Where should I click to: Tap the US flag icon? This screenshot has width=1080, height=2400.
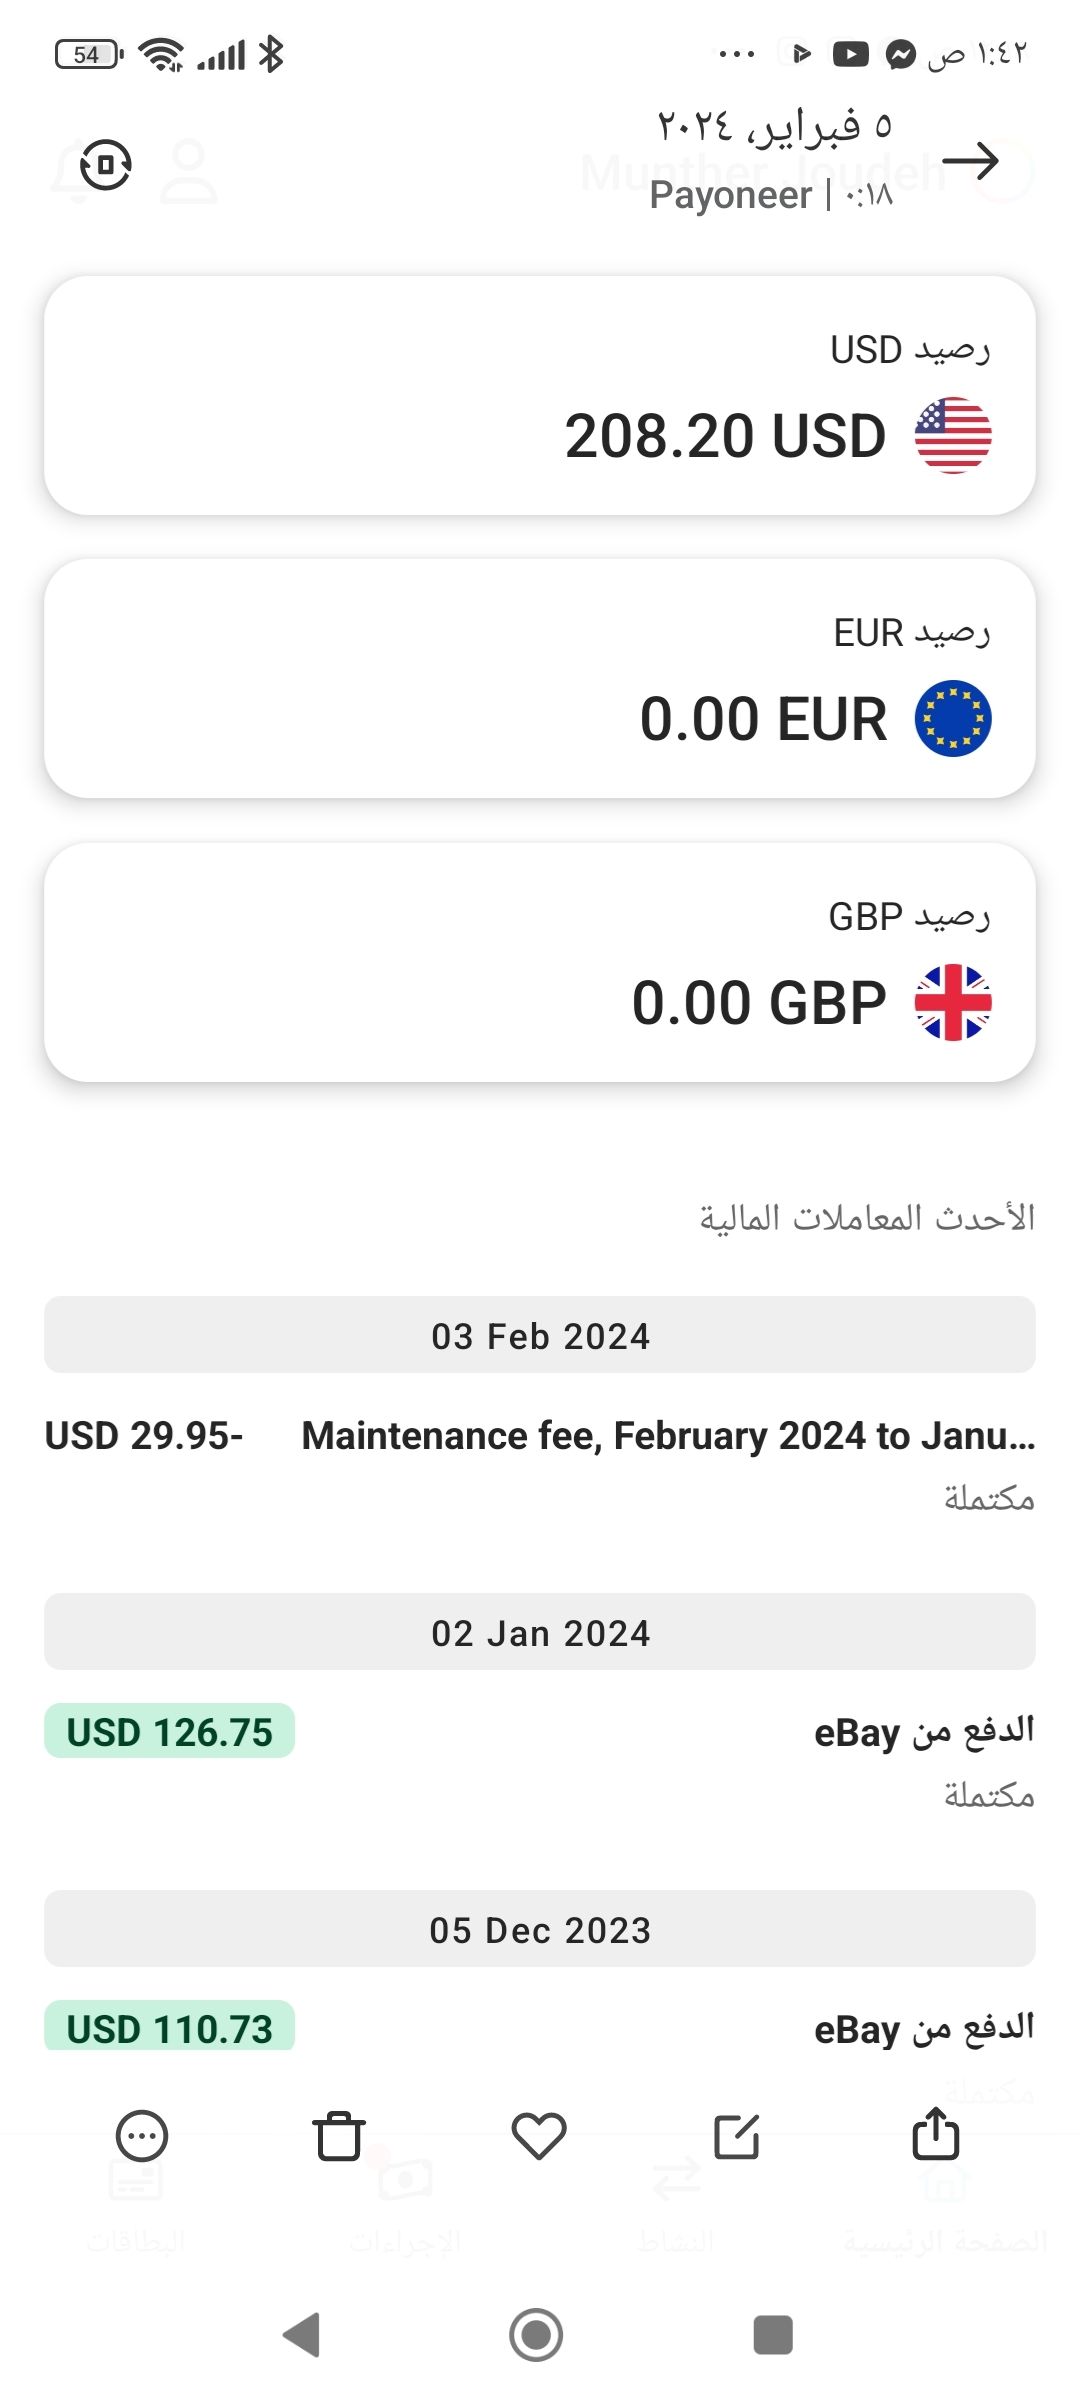[x=953, y=435]
